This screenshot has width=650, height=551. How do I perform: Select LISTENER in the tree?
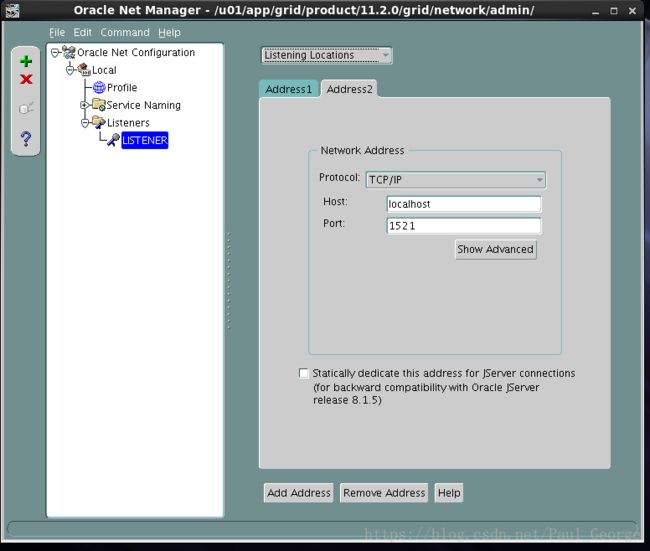tap(145, 140)
